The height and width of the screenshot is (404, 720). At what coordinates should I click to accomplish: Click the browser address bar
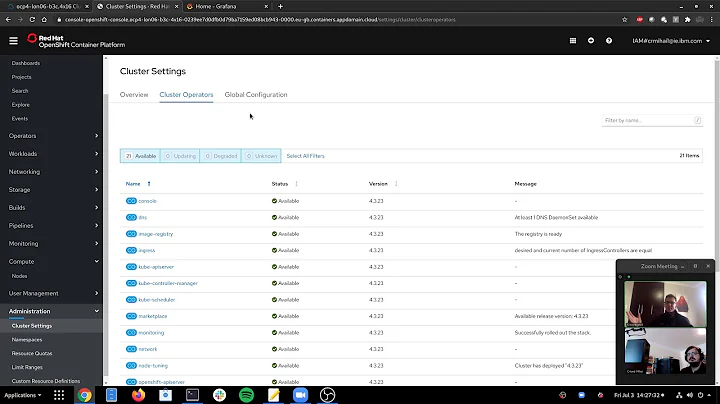[x=338, y=20]
